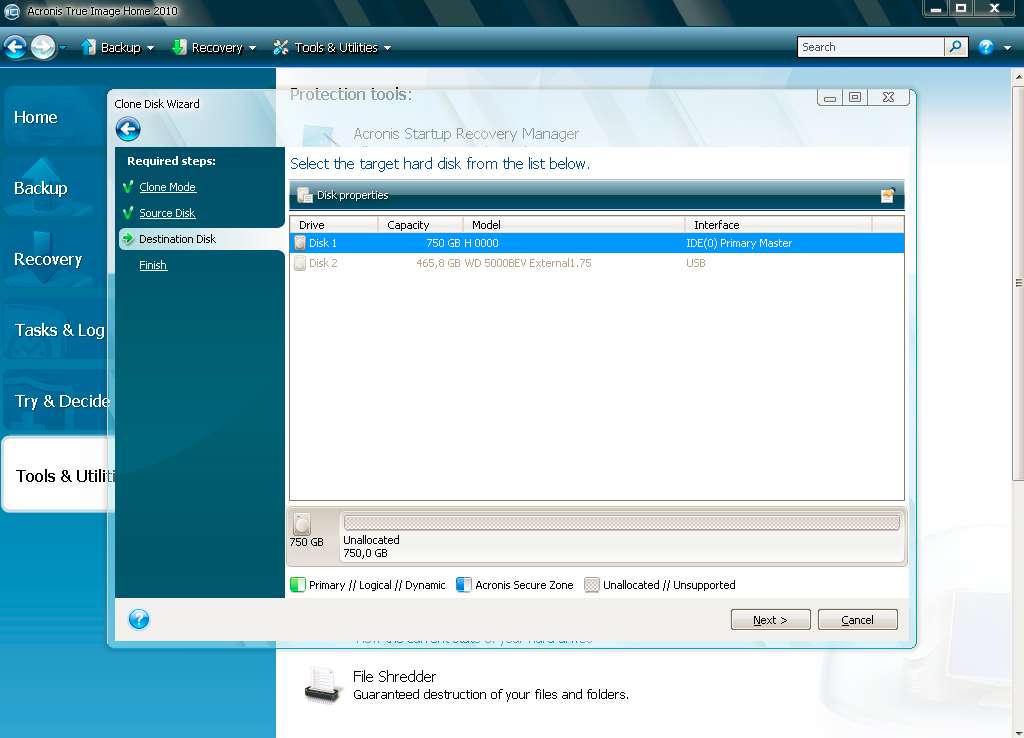
Task: Click the Next button
Action: (x=770, y=620)
